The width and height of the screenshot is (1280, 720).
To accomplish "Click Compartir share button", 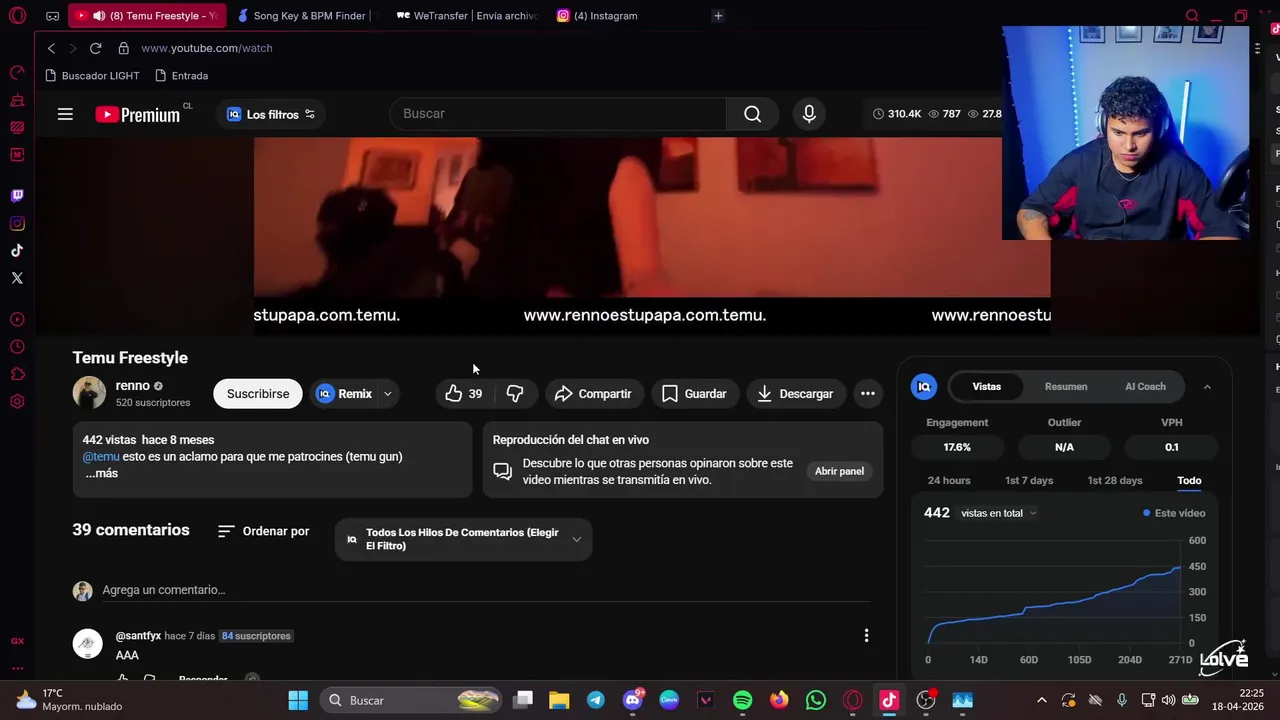I will coord(593,394).
